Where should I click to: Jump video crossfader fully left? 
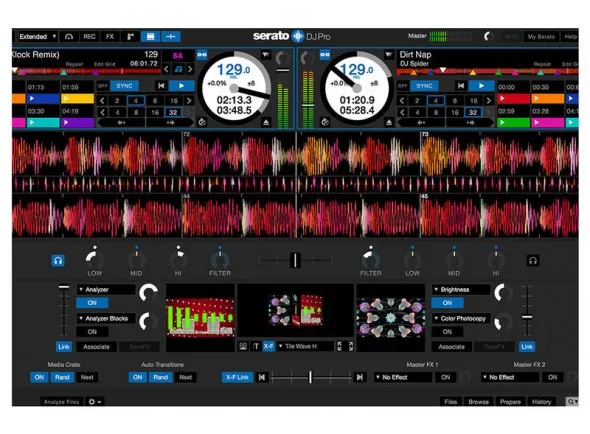[262, 377]
